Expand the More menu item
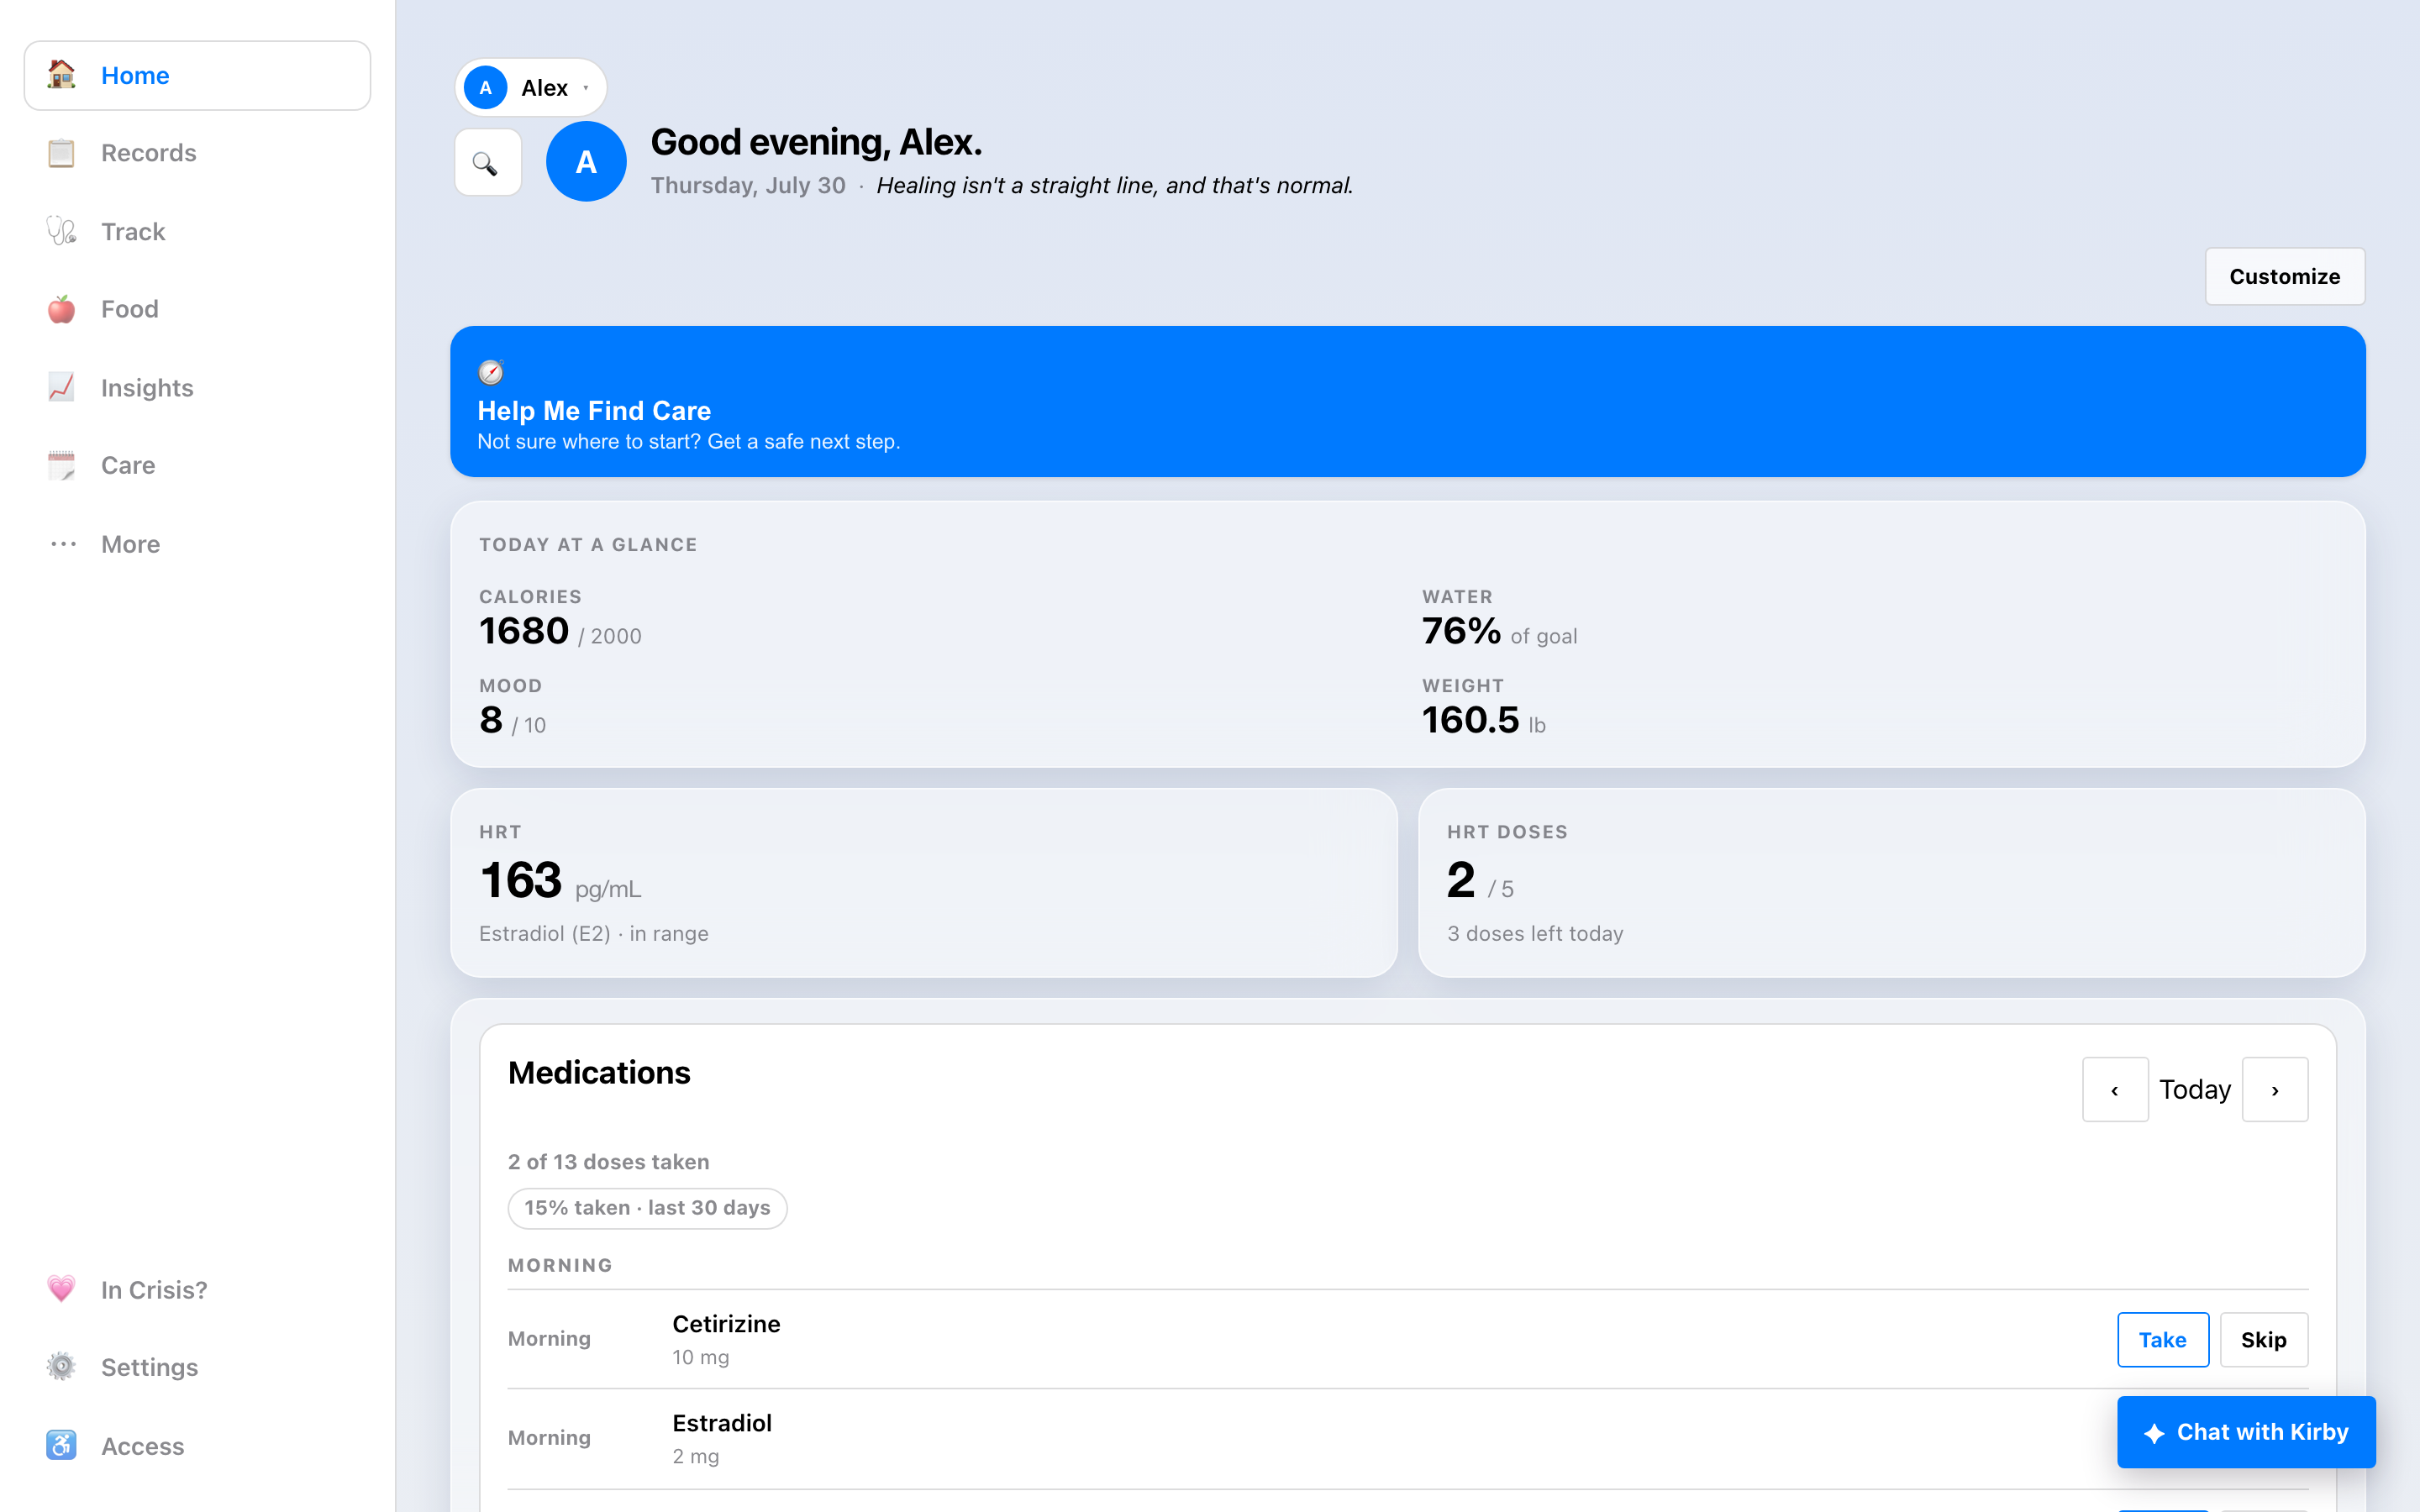2420x1512 pixels. click(x=197, y=544)
